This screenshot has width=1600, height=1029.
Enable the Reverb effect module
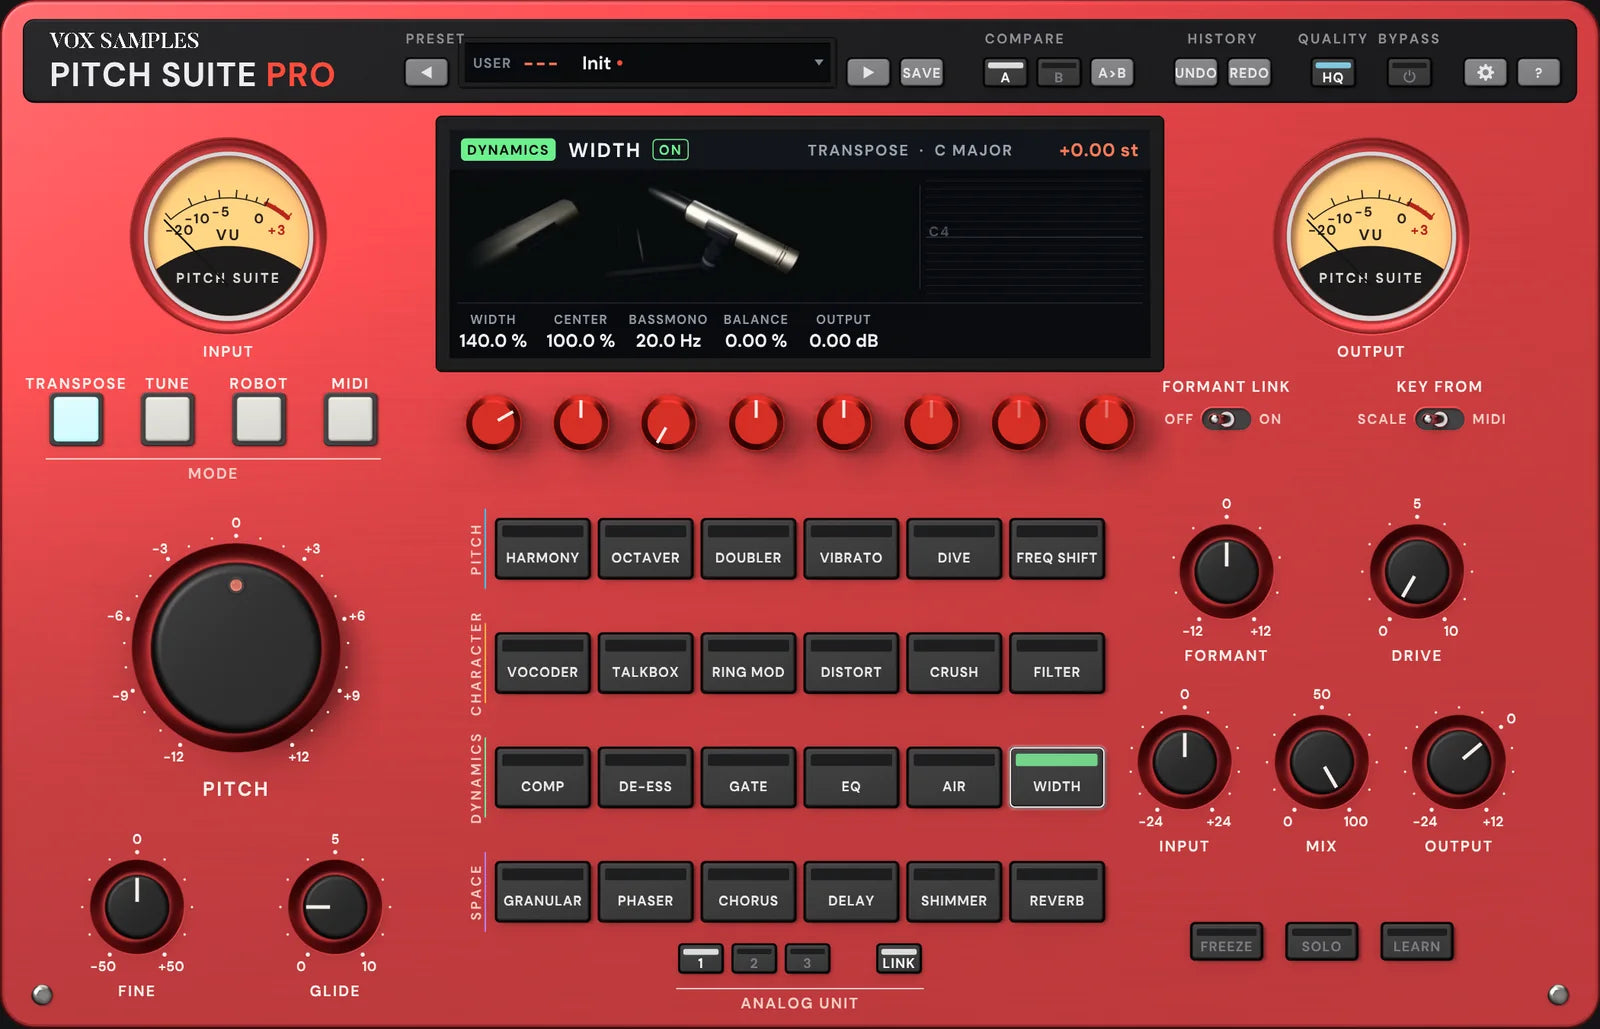(1057, 891)
